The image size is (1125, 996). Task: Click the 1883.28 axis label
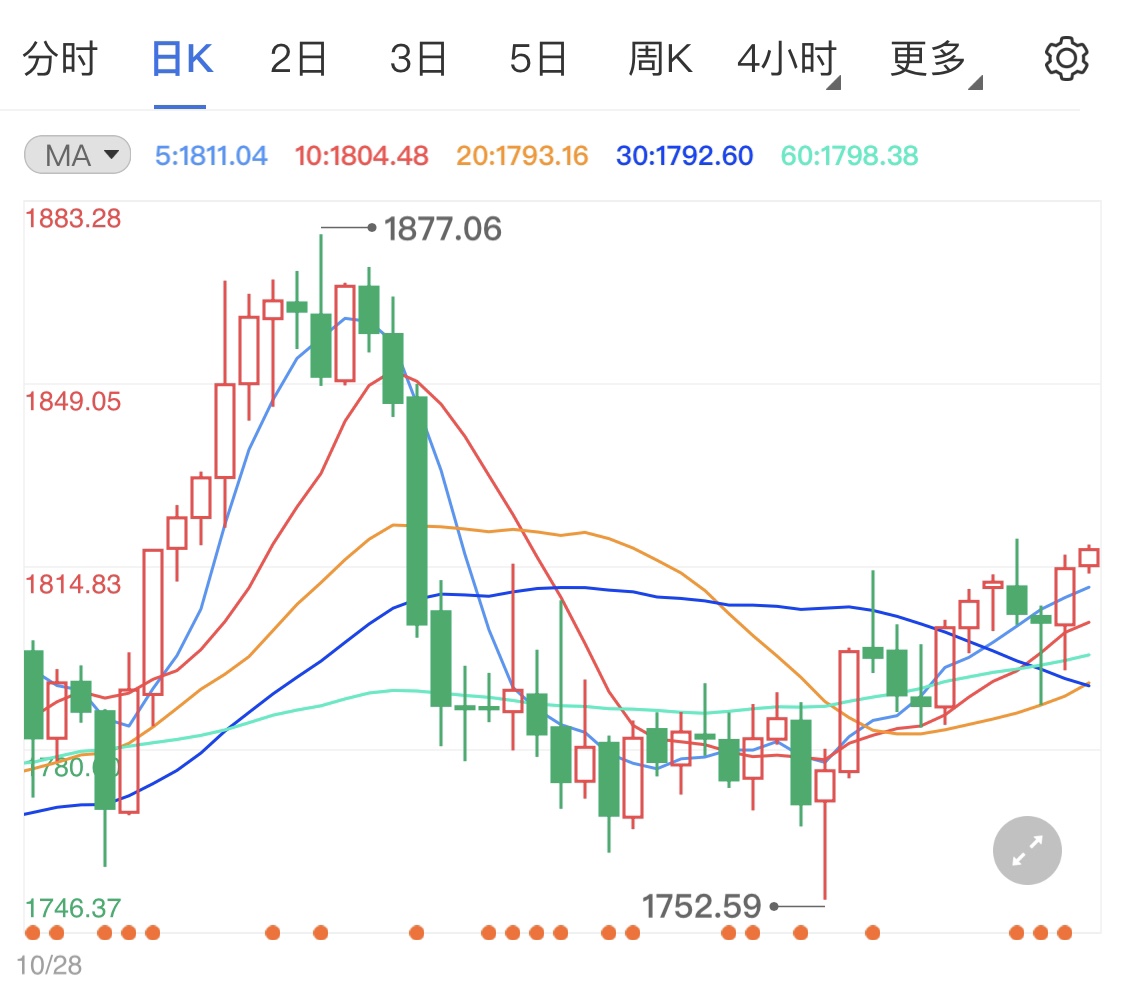[x=73, y=219]
